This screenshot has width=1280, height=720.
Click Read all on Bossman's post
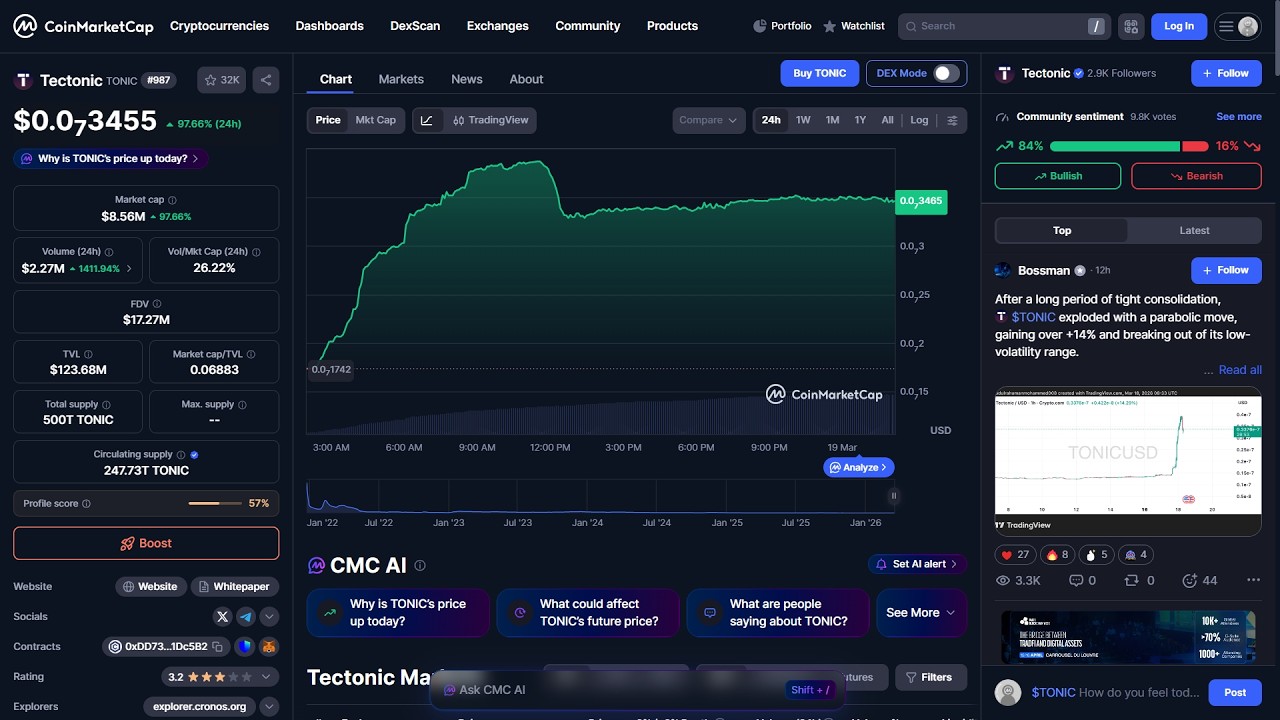(x=1240, y=370)
